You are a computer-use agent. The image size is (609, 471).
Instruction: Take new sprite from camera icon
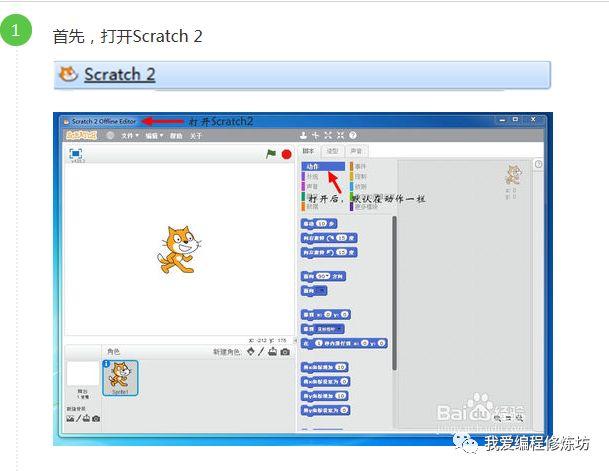coord(285,352)
